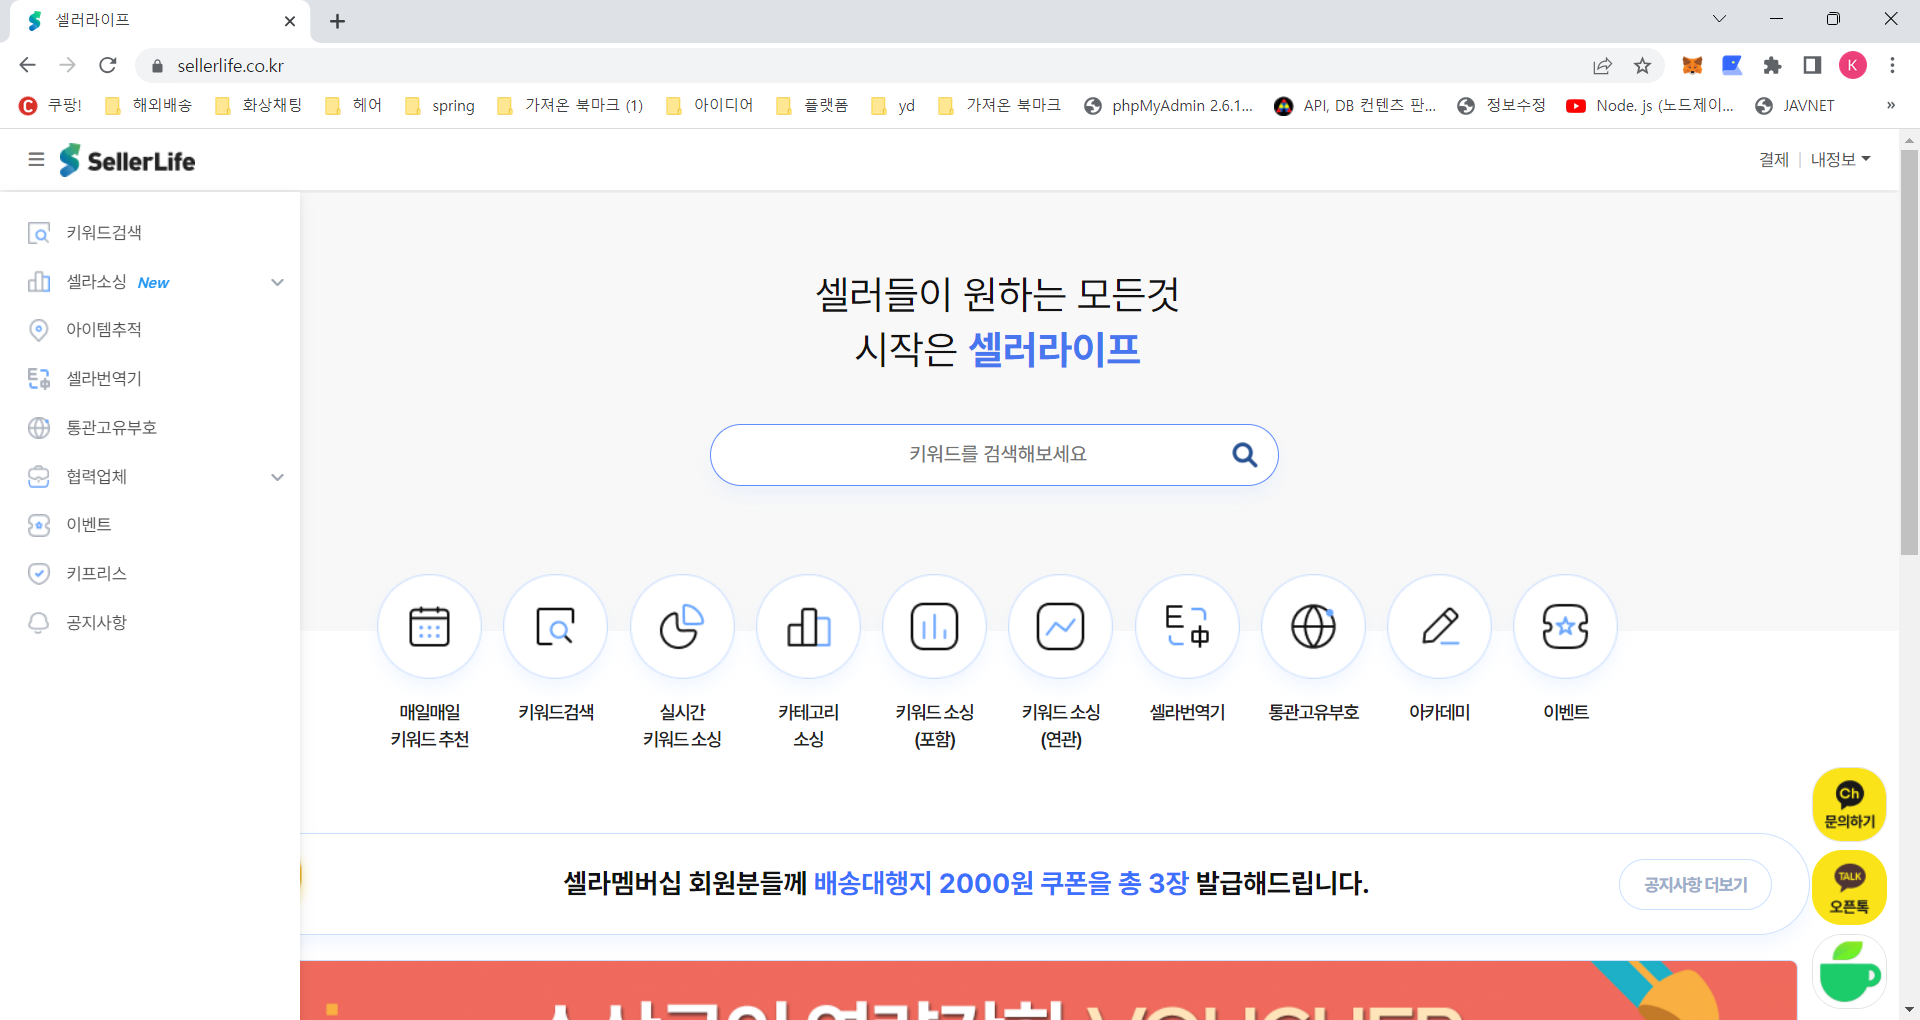
Task: Click the 공지사항 더보기 button
Action: pyautogui.click(x=1695, y=885)
